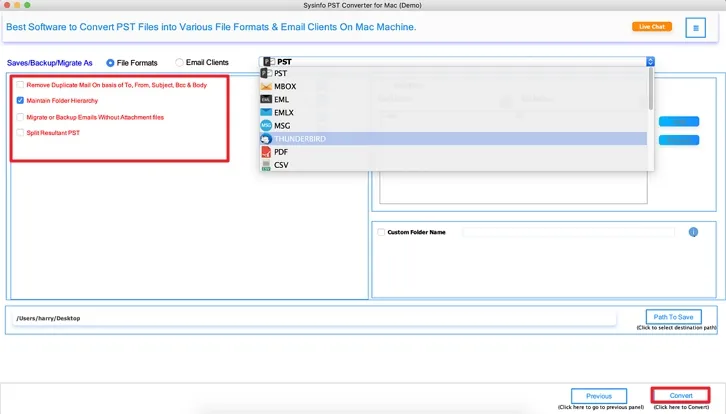The image size is (726, 414).
Task: Click the PST icon in the combo box header
Action: pos(269,62)
